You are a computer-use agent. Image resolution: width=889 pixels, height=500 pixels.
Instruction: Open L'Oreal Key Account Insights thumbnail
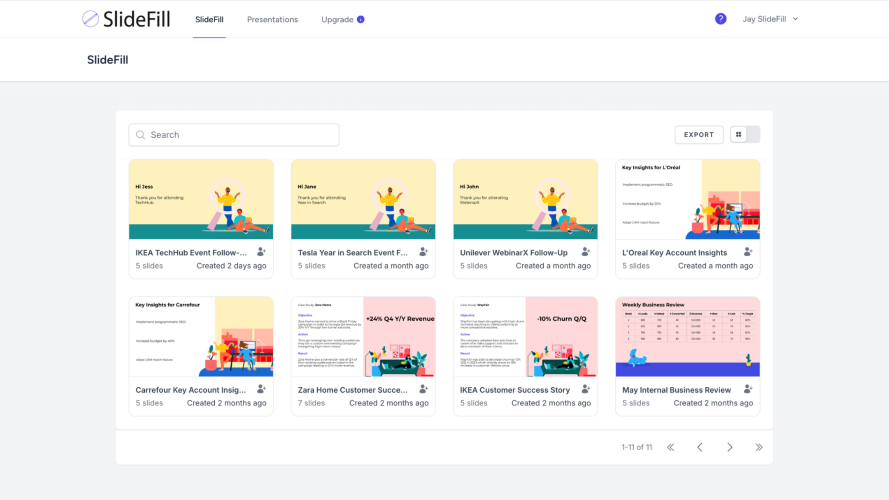pyautogui.click(x=688, y=199)
